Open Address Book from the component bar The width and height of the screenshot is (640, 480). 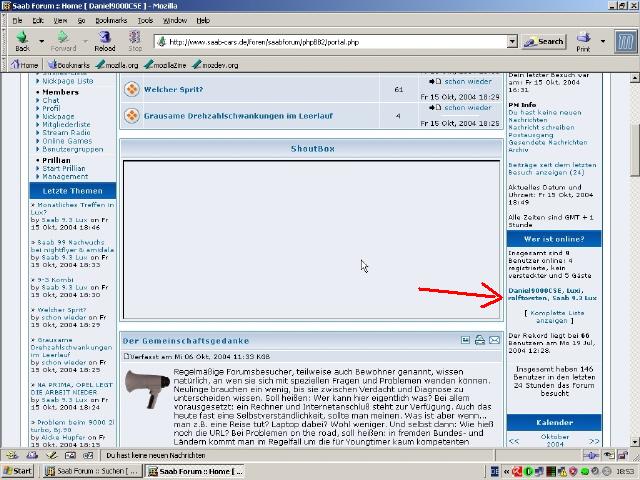pyautogui.click(x=70, y=455)
